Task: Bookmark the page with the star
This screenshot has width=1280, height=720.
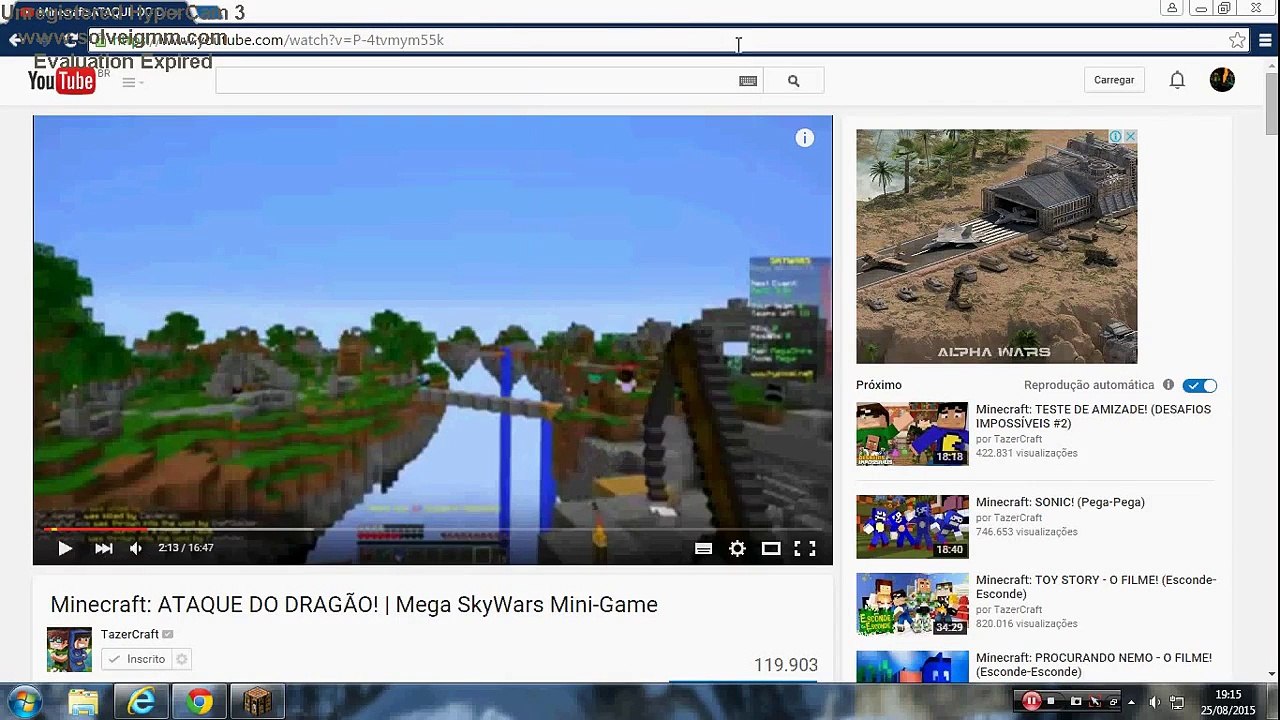Action: [1237, 40]
